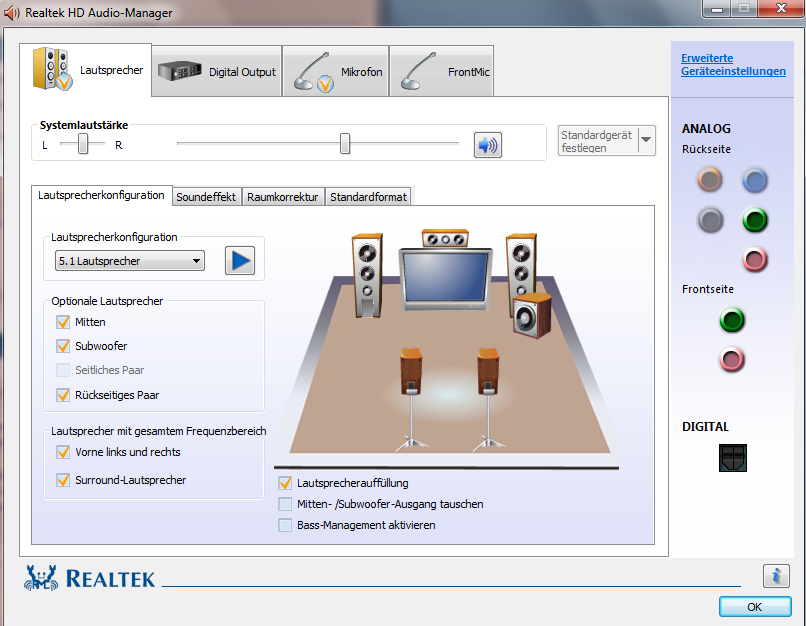The height and width of the screenshot is (626, 806).
Task: Enable Mitten-/Subwoofer-Ausgang tauschen
Action: pos(285,504)
